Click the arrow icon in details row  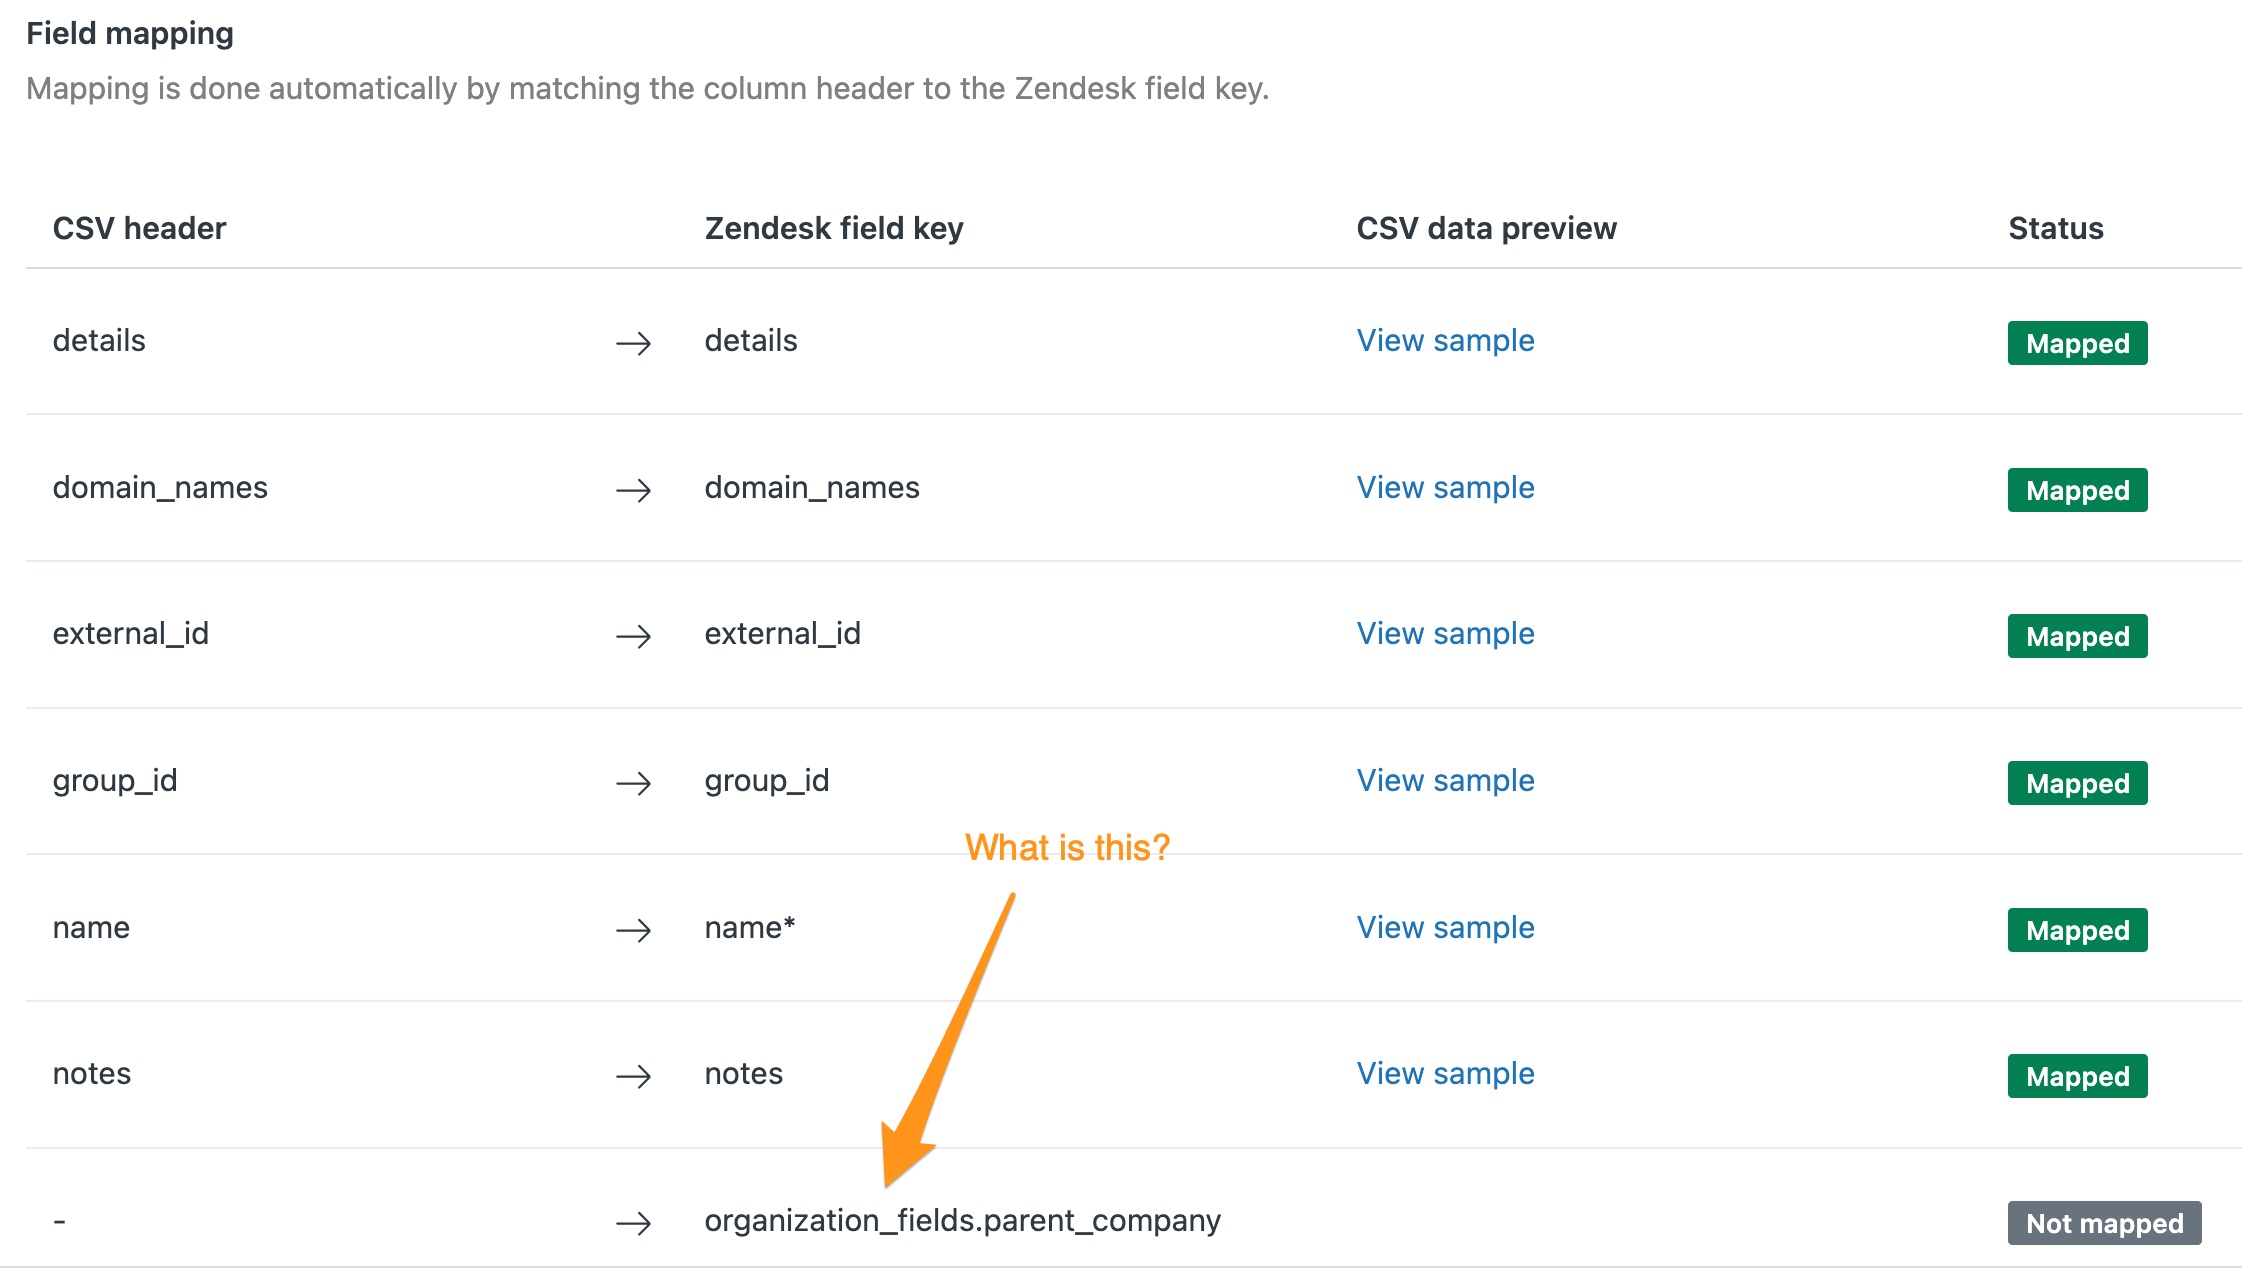(633, 344)
